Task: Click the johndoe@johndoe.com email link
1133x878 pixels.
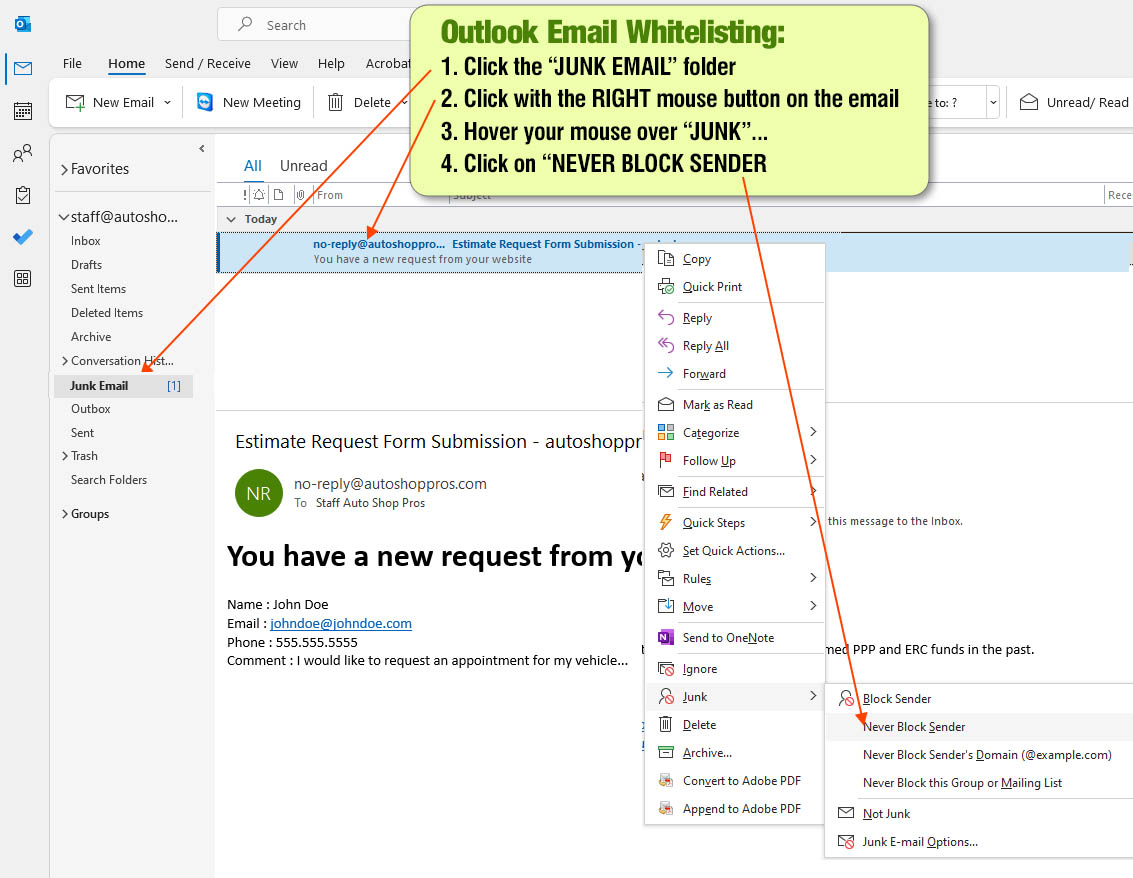Action: tap(341, 623)
